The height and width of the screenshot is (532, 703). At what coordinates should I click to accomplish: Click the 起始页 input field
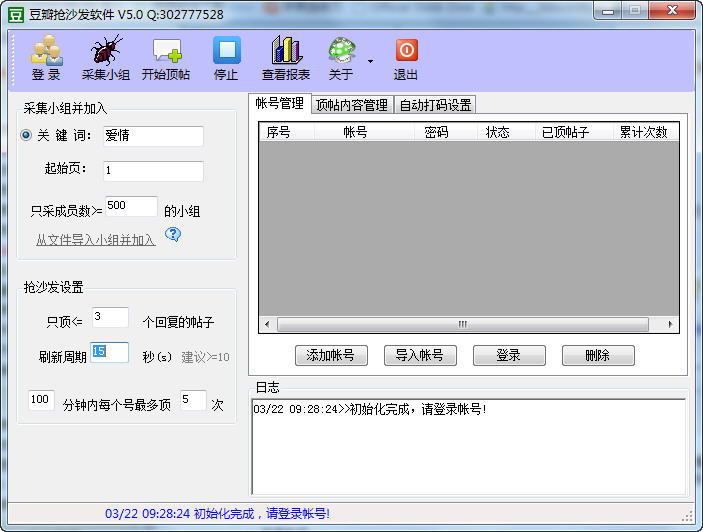[x=153, y=171]
